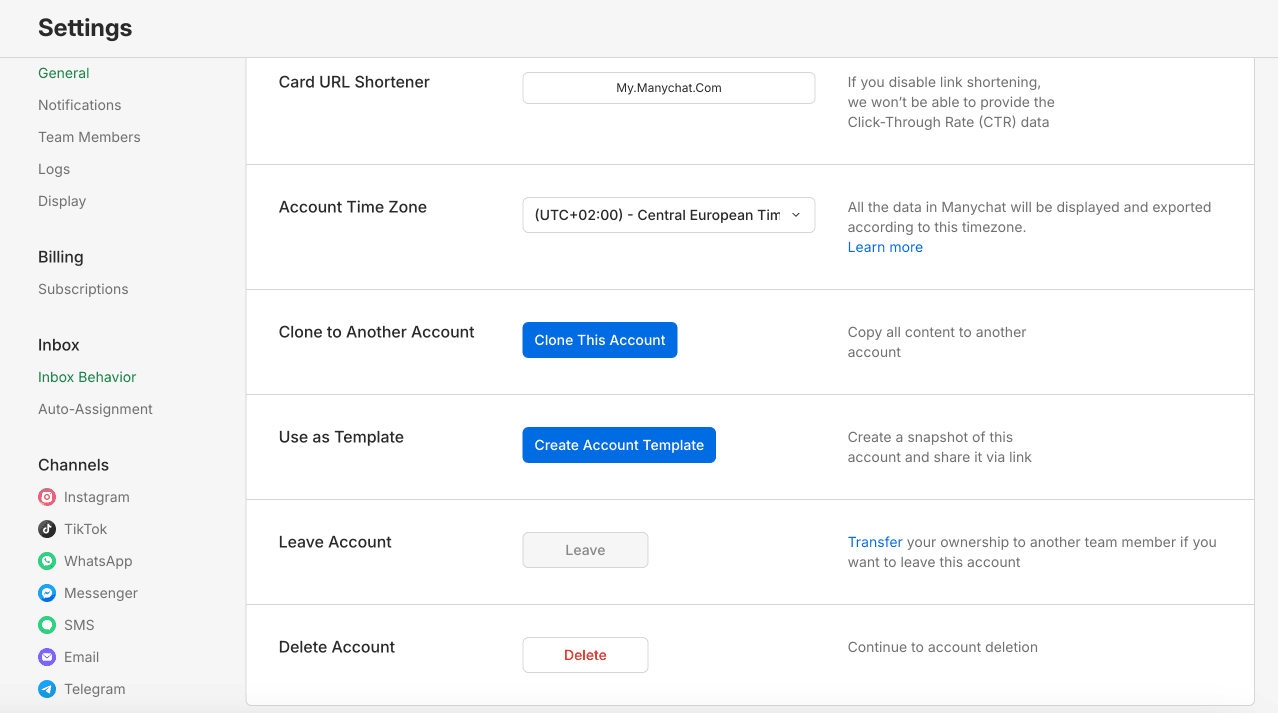
Task: Click the WhatsApp channel icon
Action: tap(47, 561)
